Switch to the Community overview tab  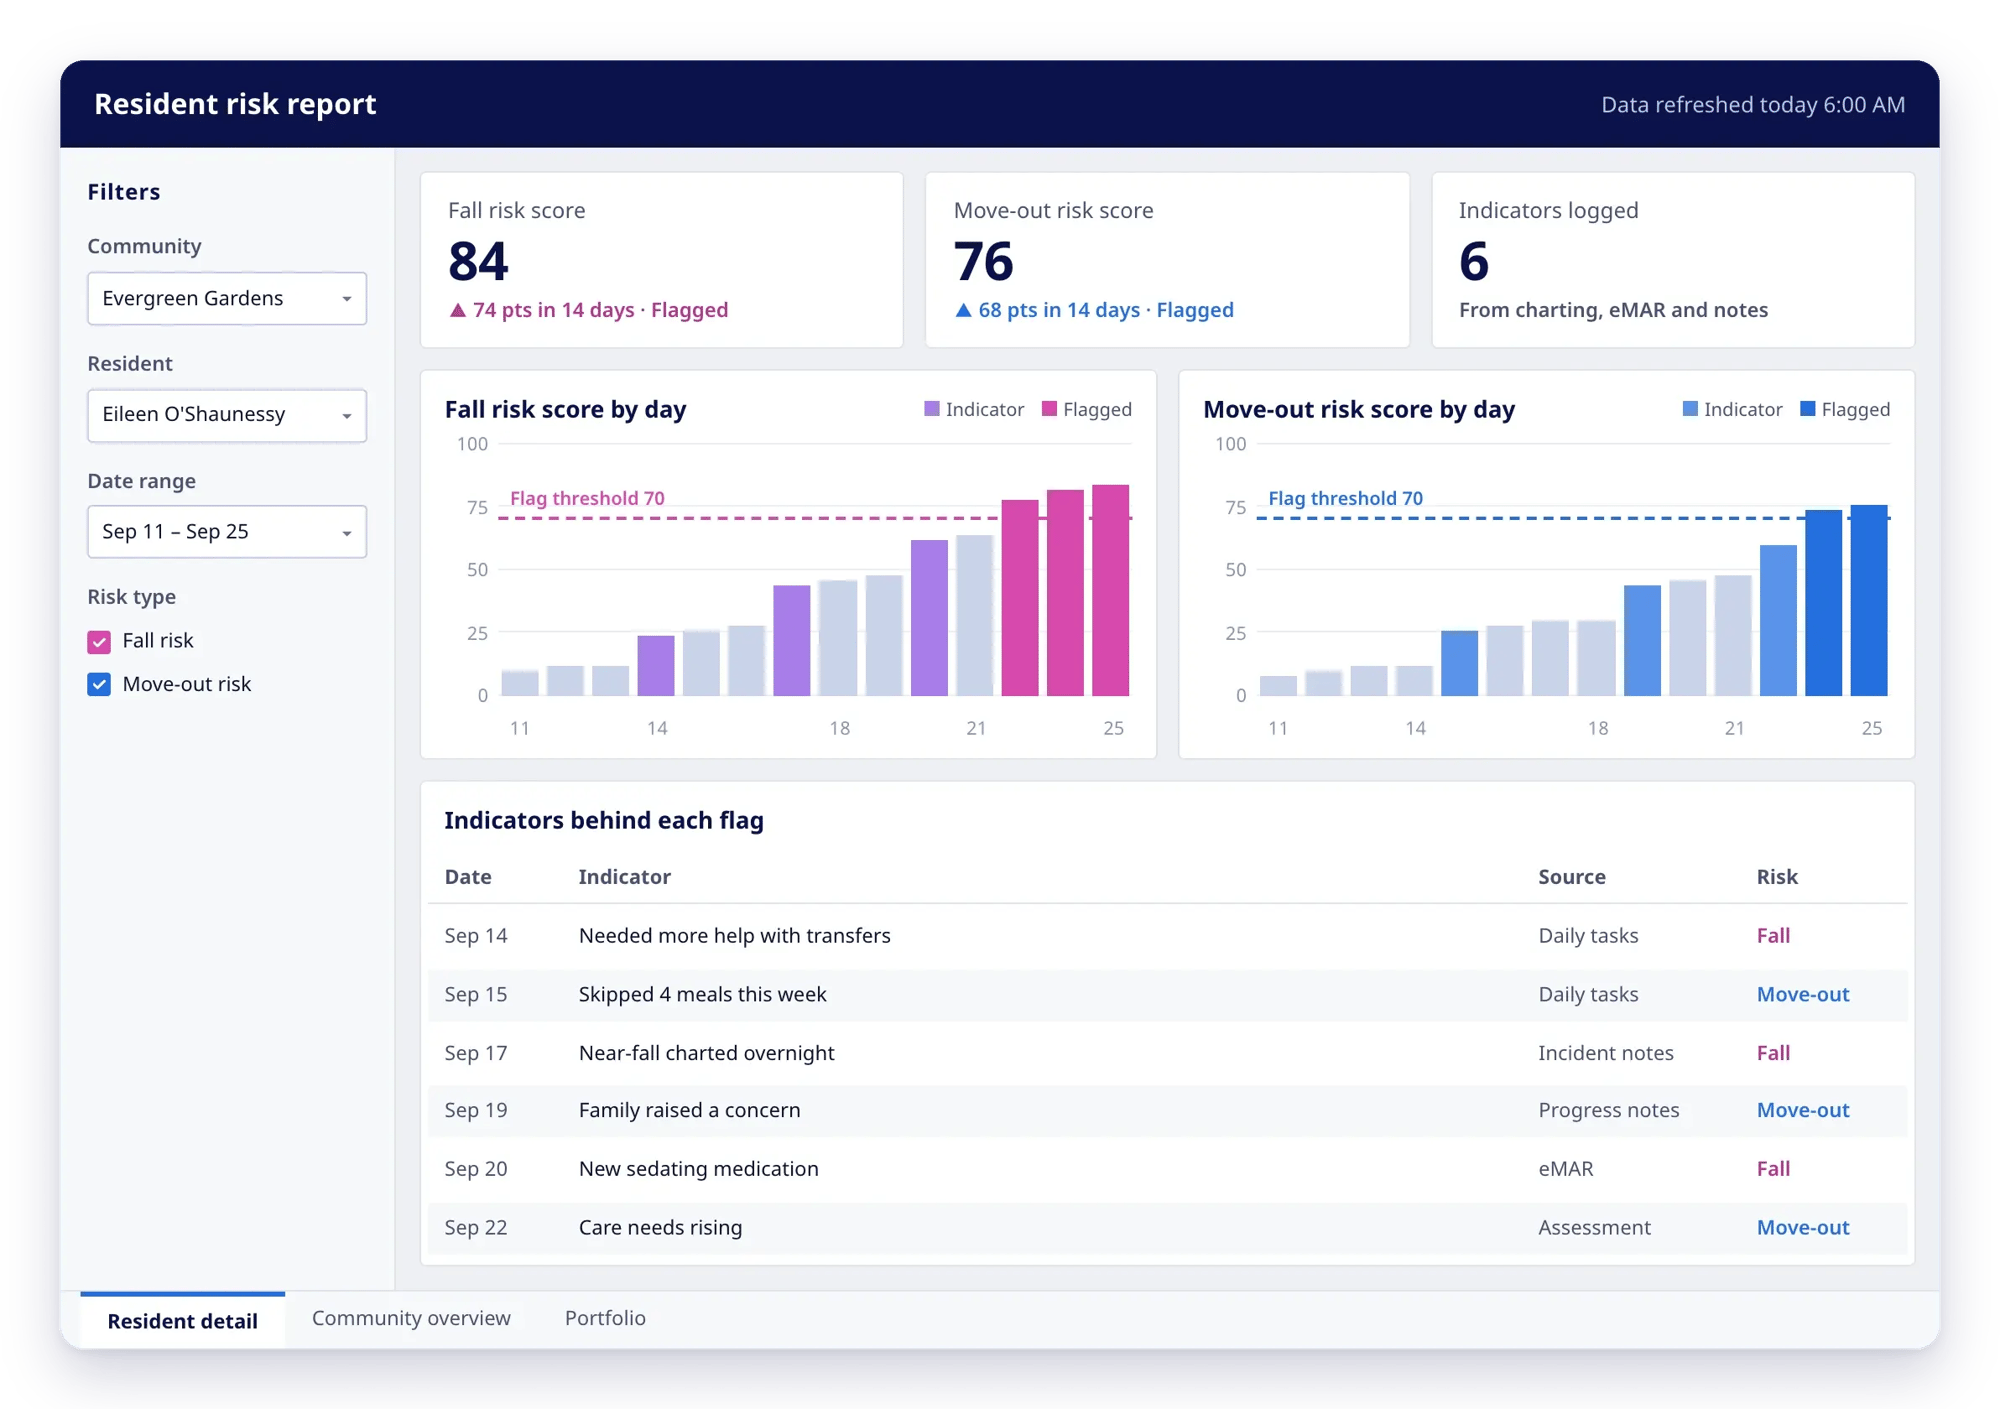point(411,1318)
